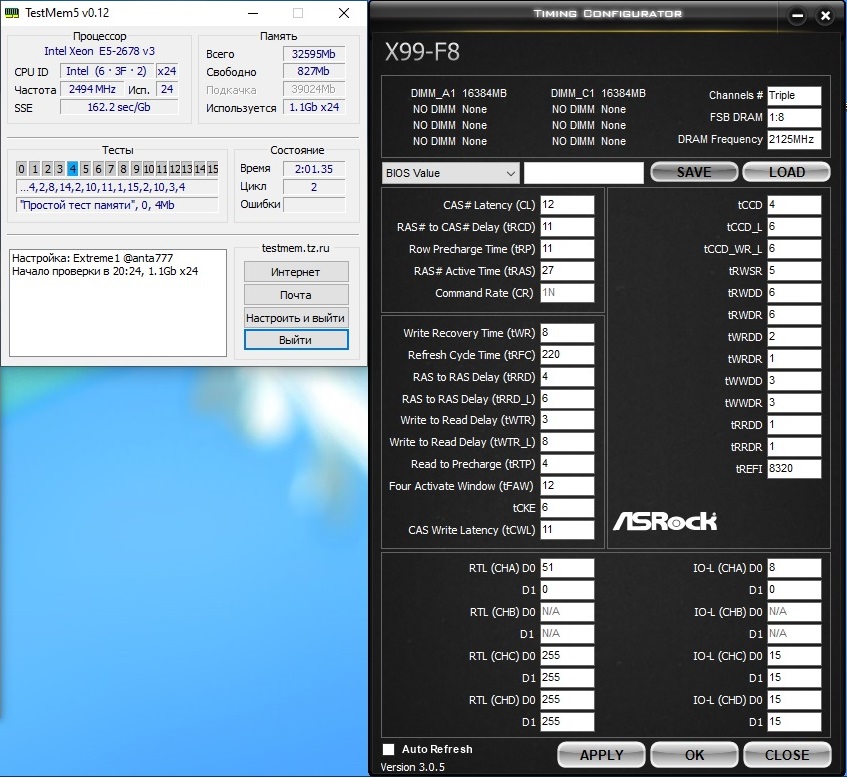This screenshot has width=847, height=778.
Task: Click the profile name field next to BIOS Value
Action: (x=583, y=173)
